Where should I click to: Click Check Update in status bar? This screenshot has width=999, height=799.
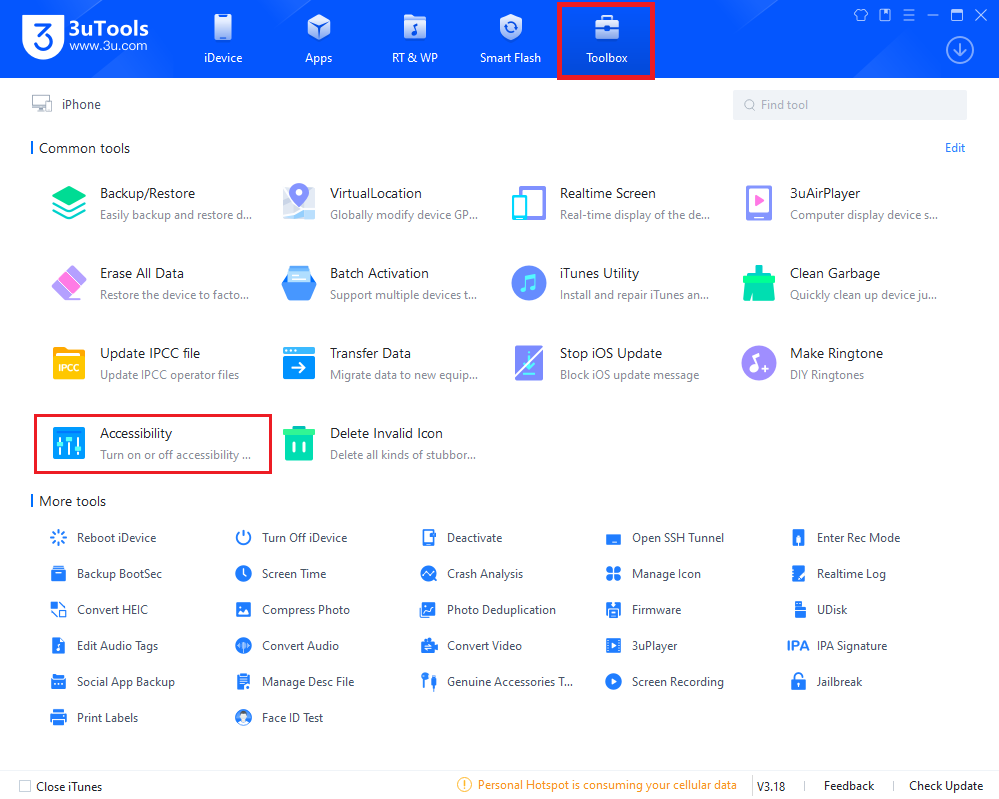pyautogui.click(x=945, y=786)
